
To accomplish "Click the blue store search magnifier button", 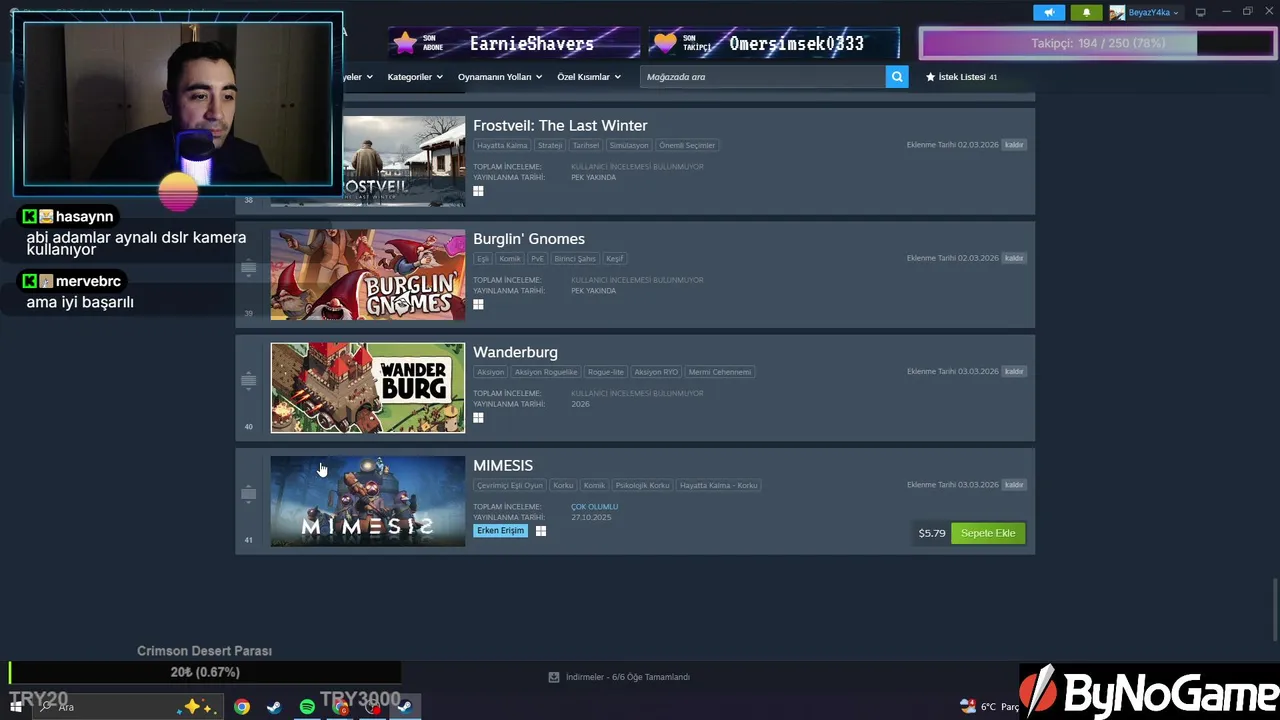I will [897, 77].
